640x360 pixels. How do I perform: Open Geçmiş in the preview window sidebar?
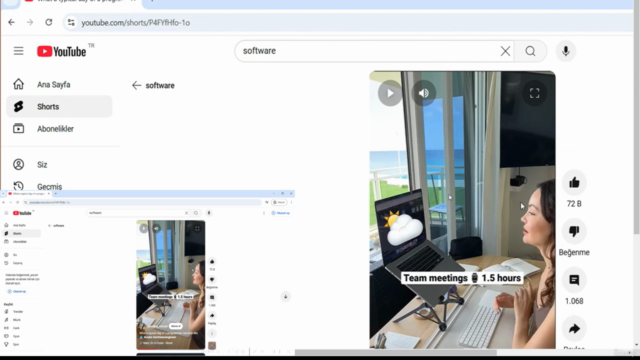pyautogui.click(x=21, y=263)
